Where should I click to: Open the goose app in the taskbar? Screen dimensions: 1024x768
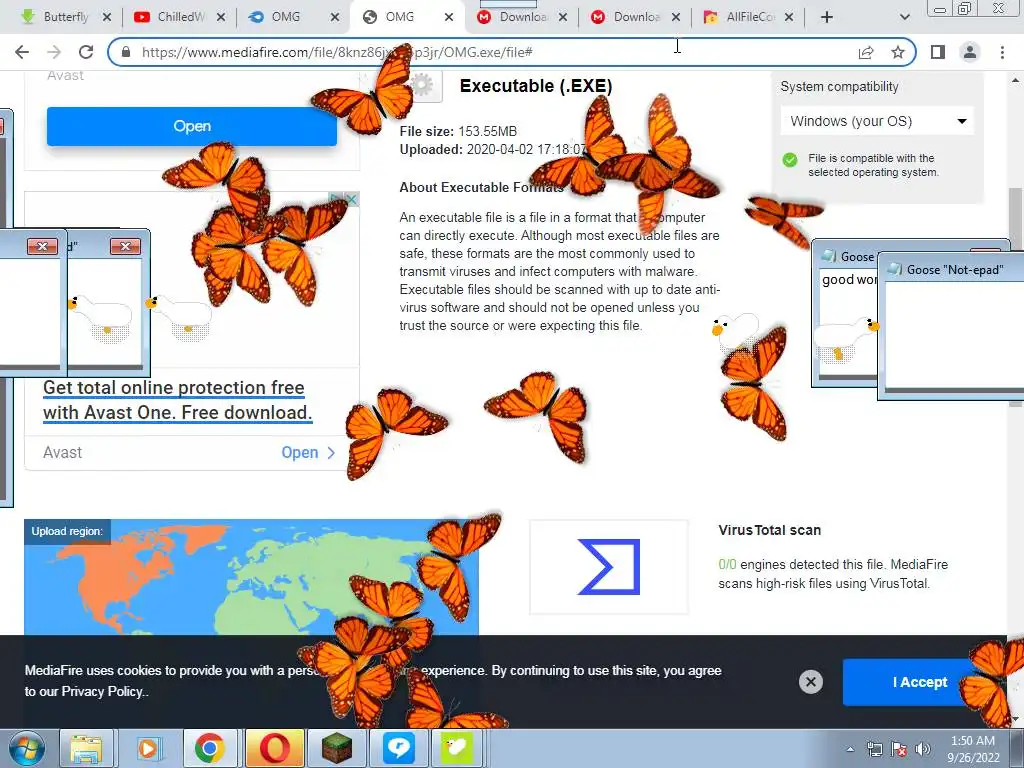click(x=456, y=748)
